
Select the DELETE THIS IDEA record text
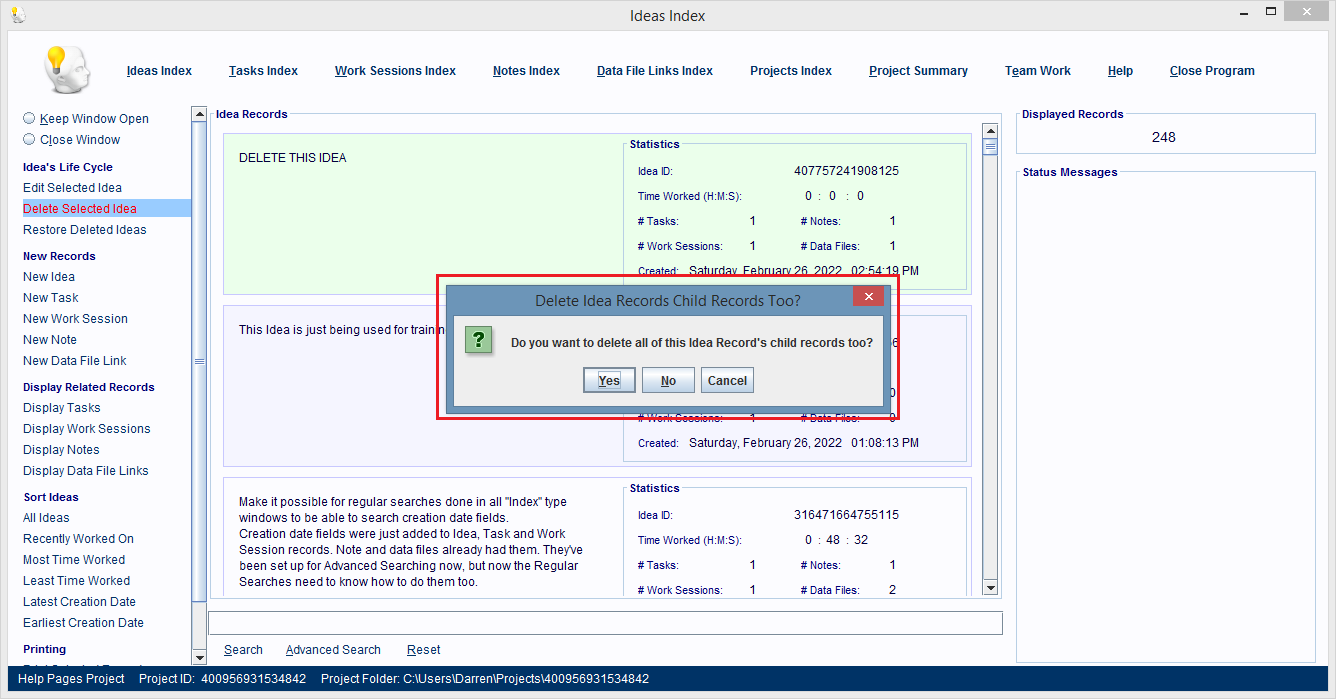pyautogui.click(x=293, y=158)
